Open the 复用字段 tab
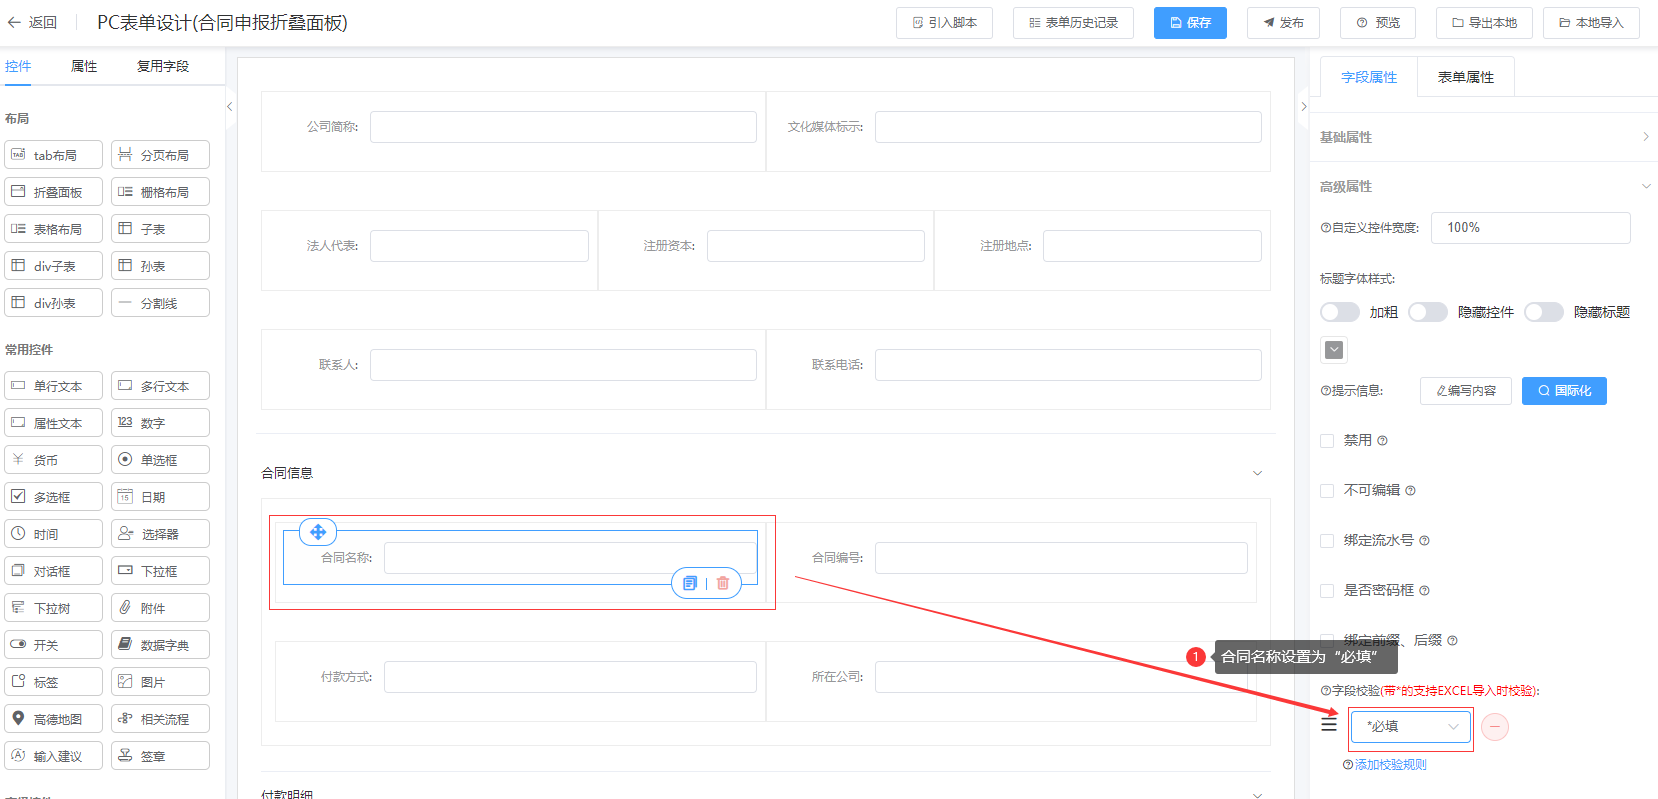1658x799 pixels. 163,66
